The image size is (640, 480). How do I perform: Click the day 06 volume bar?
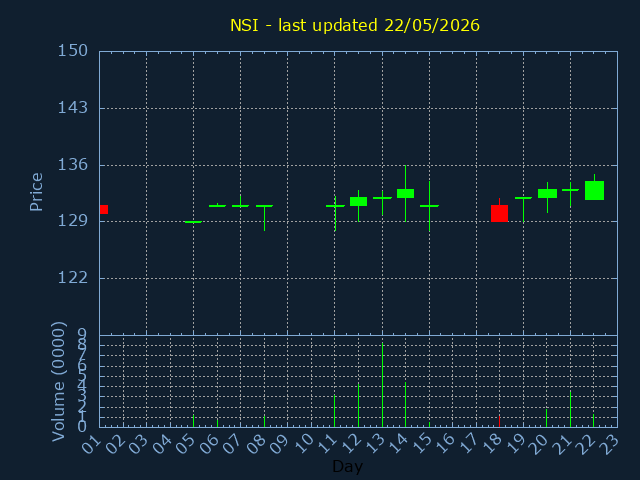pyautogui.click(x=217, y=423)
